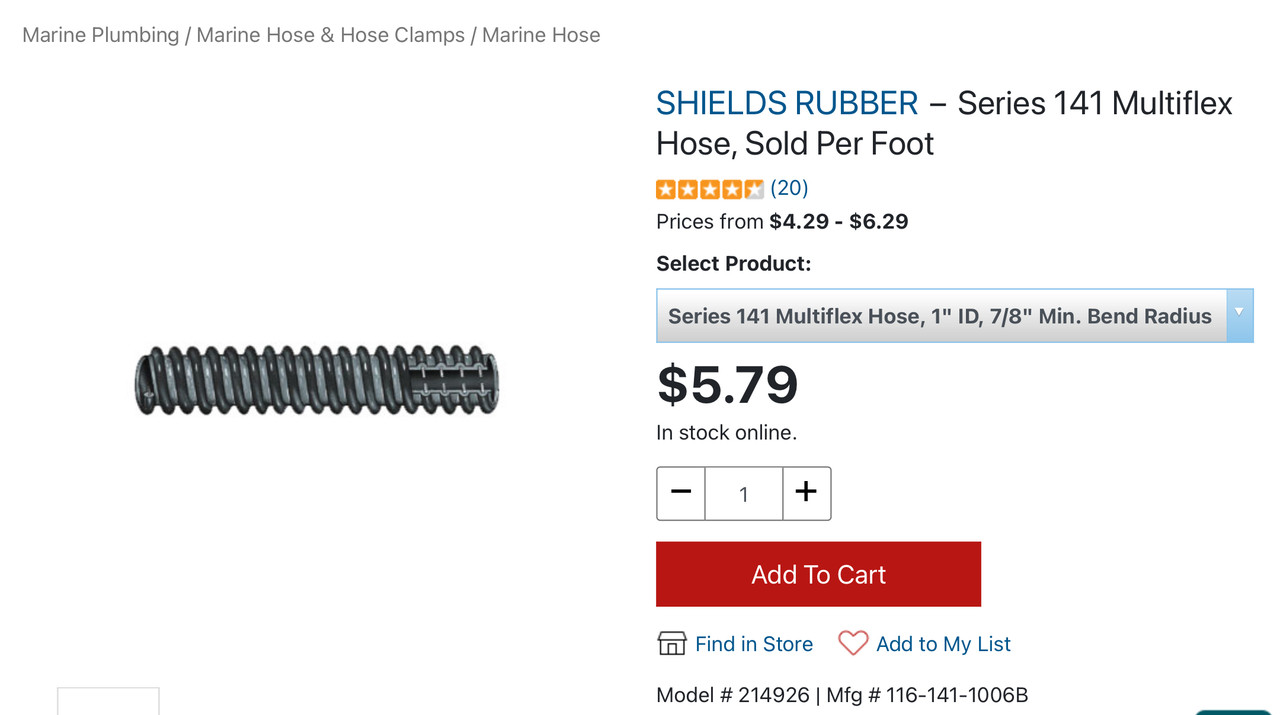
Task: View the (20) customer reviews link
Action: pyautogui.click(x=789, y=188)
